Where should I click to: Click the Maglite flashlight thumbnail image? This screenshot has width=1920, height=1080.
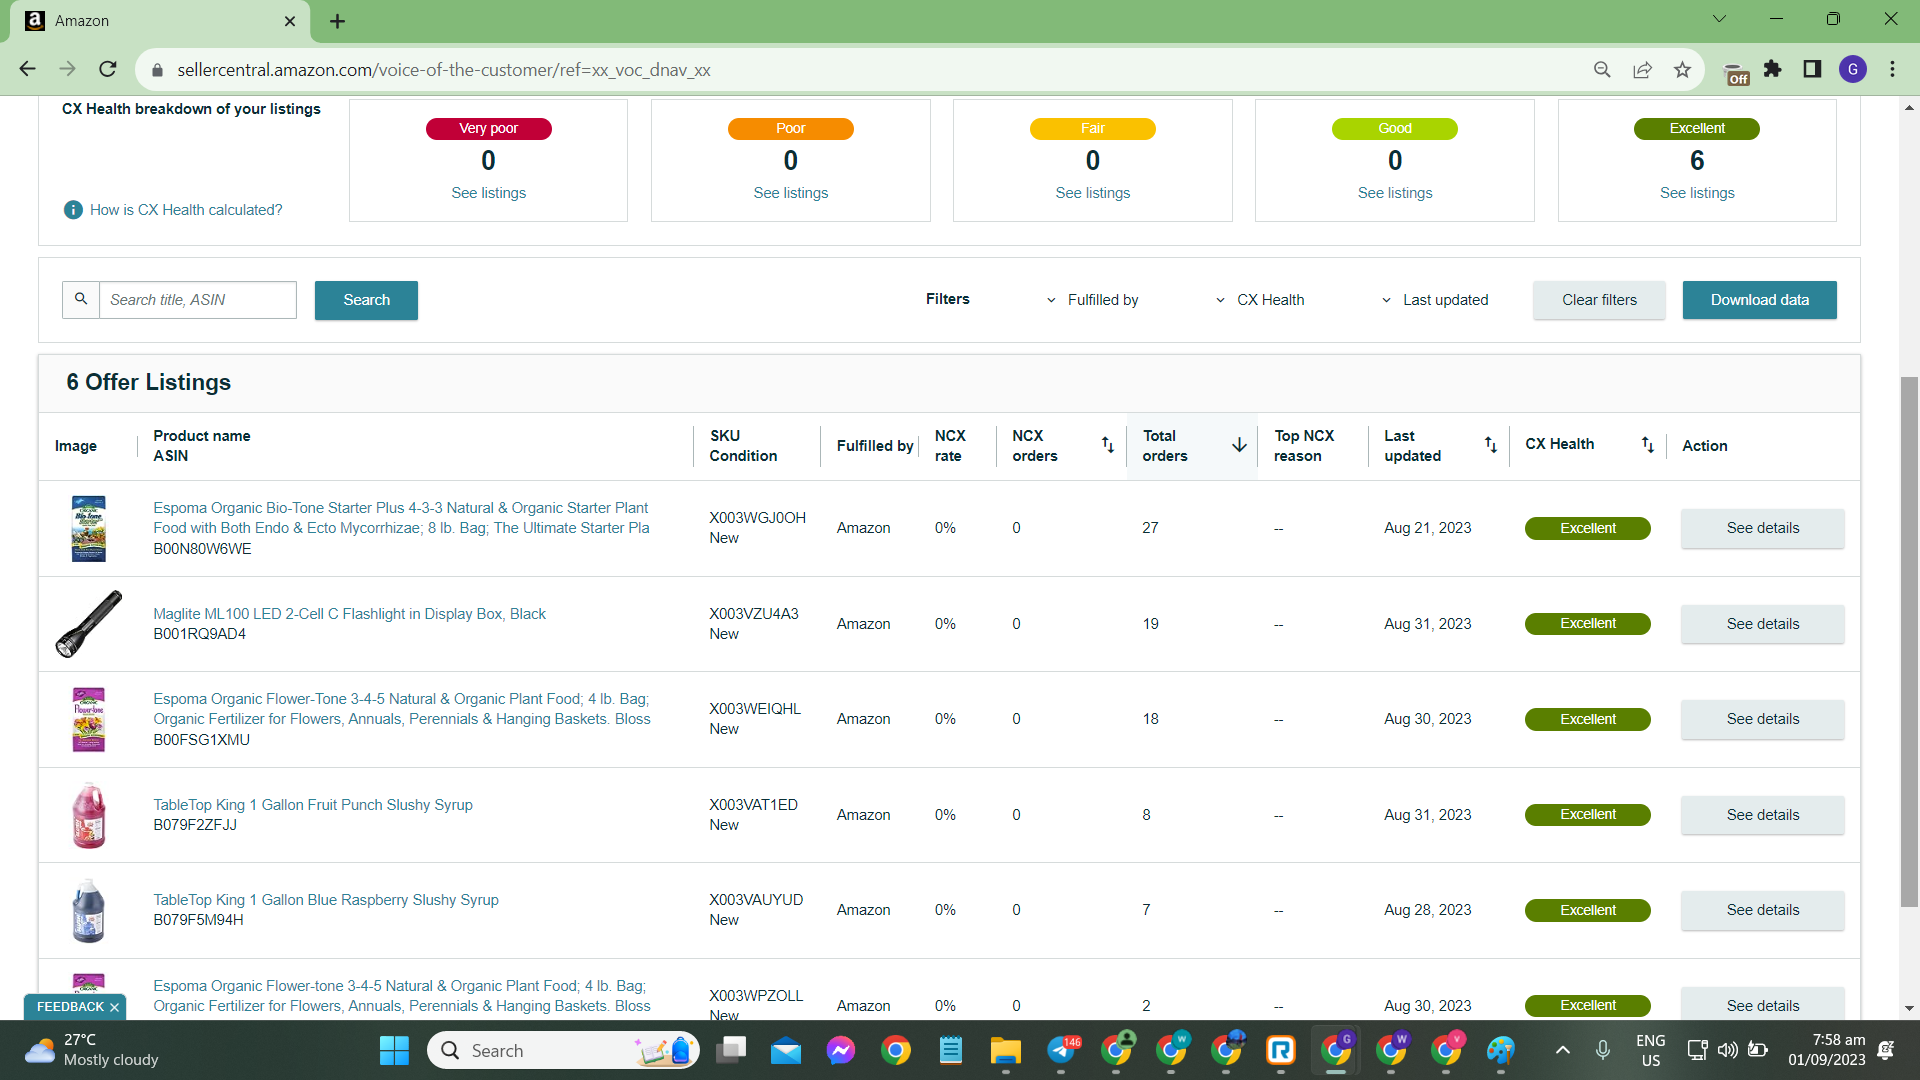click(89, 624)
